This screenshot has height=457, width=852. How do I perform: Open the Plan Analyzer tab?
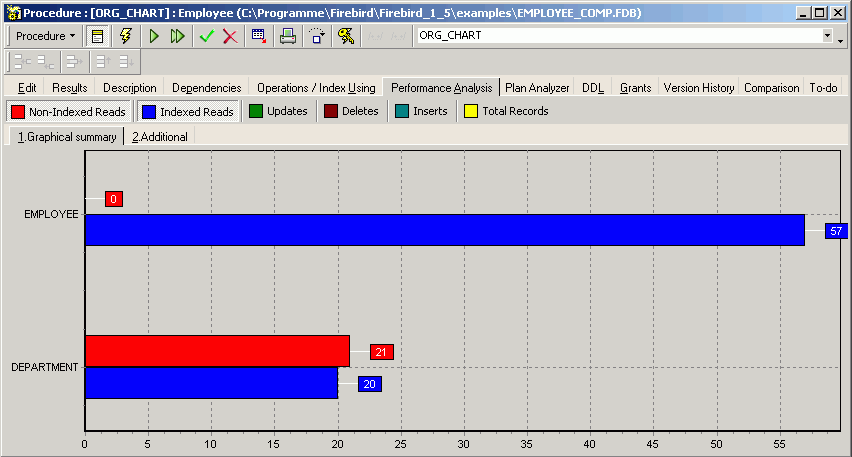[x=537, y=88]
